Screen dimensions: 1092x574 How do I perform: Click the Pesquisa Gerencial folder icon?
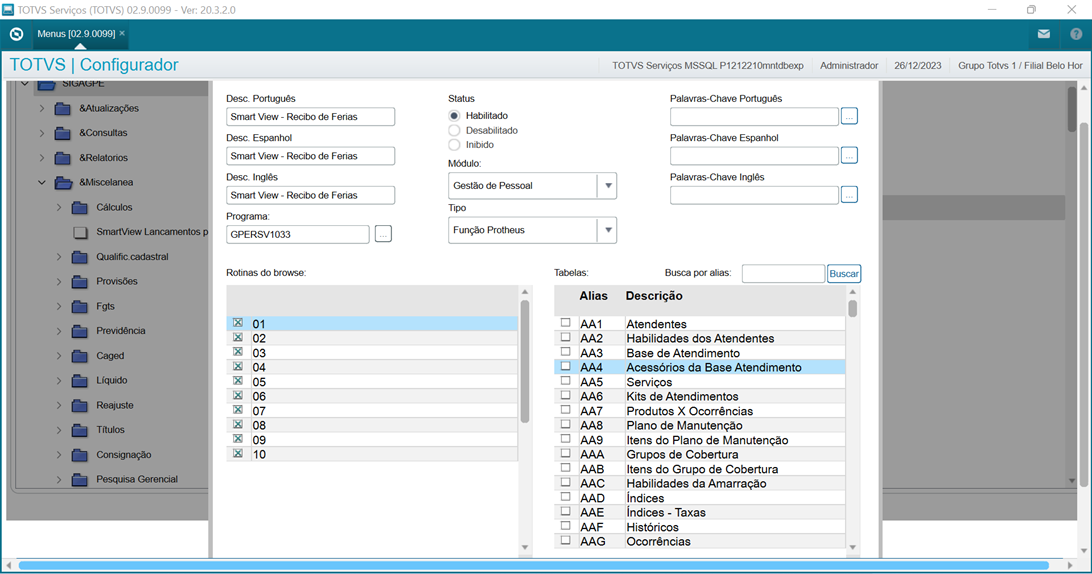pos(80,479)
